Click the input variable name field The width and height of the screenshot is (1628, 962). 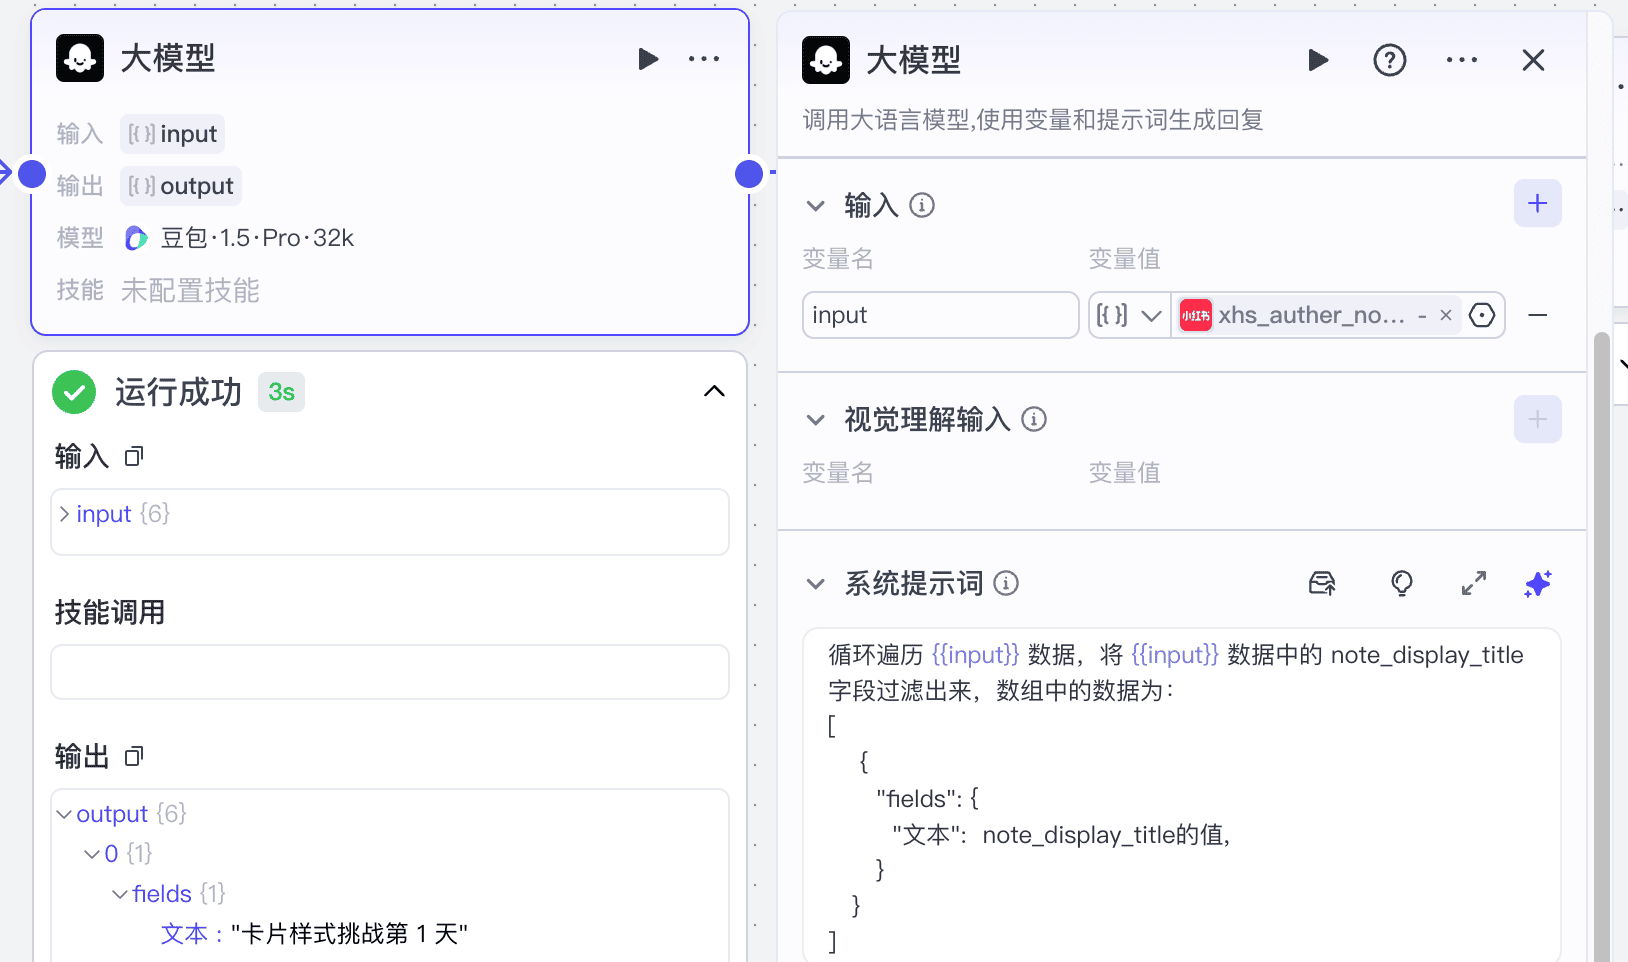(939, 314)
